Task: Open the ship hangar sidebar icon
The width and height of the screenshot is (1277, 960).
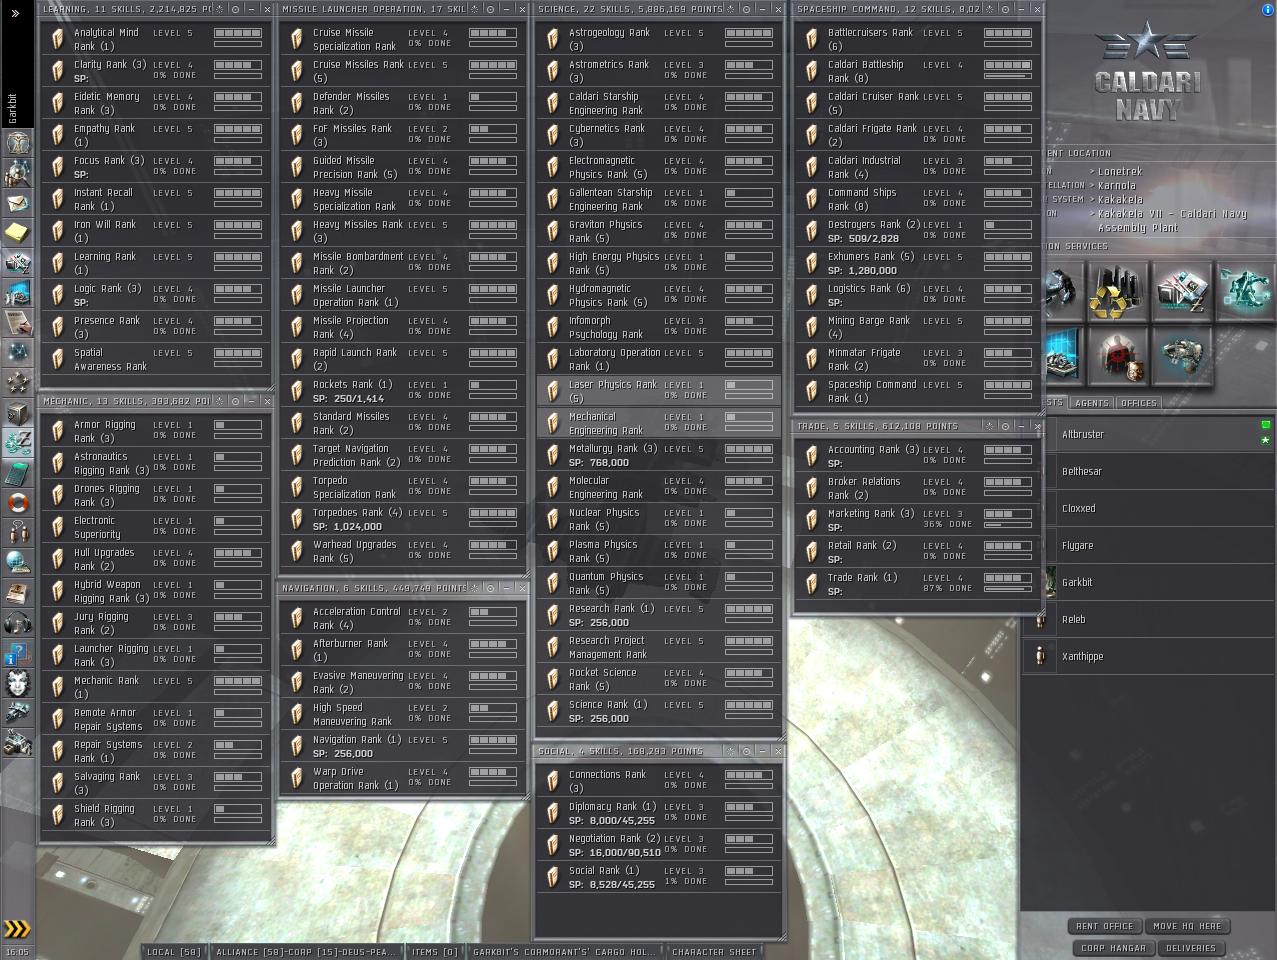Action: [x=18, y=714]
